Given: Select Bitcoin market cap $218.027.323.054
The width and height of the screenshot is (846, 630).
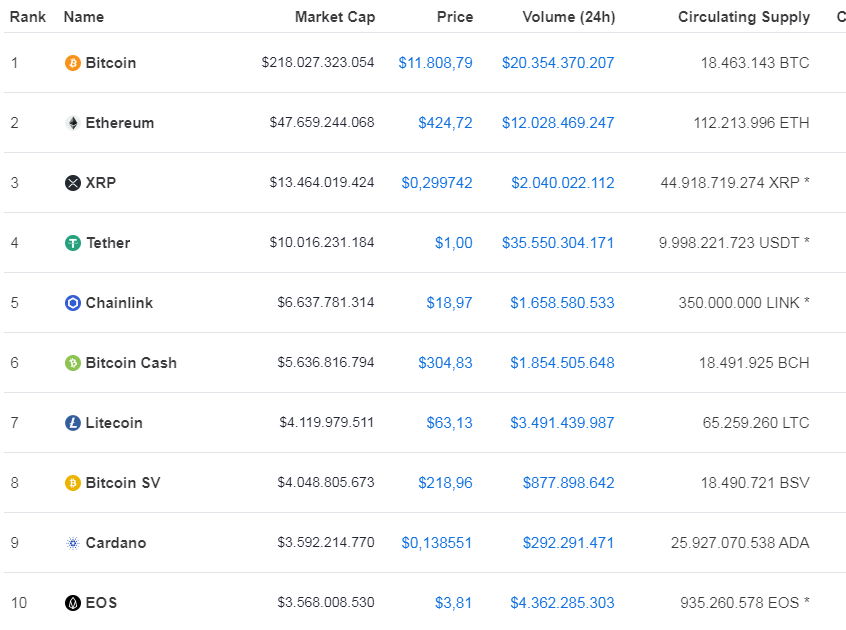Looking at the screenshot, I should coord(318,63).
